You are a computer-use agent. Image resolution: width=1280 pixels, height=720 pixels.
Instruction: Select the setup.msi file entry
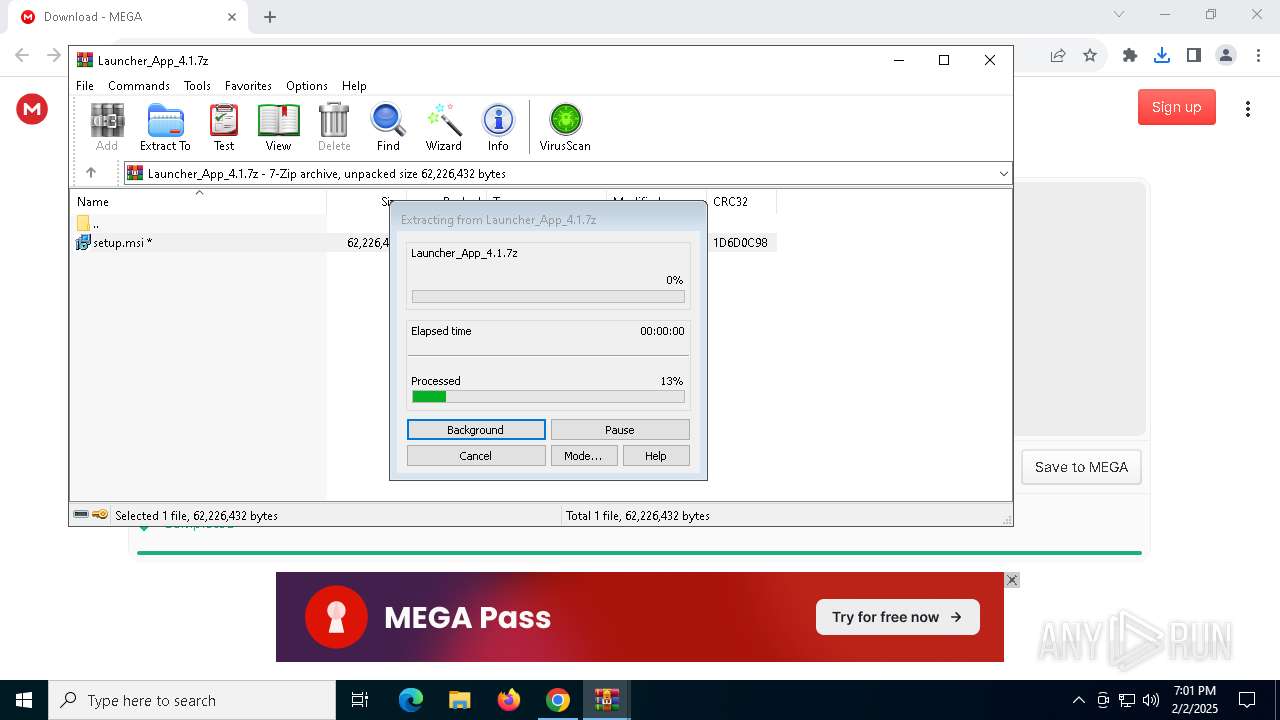click(x=114, y=243)
